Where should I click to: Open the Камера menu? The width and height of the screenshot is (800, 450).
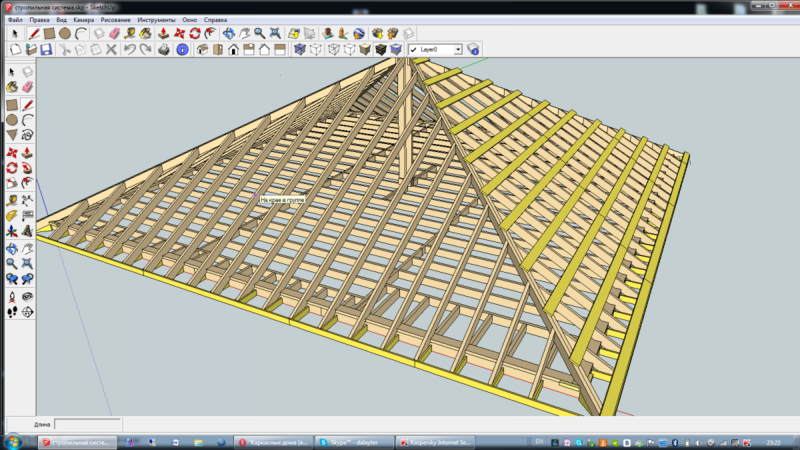pos(84,19)
